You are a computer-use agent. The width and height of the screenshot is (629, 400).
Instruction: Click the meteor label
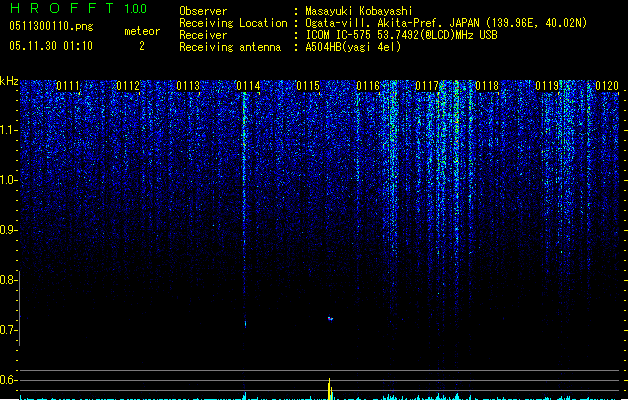pyautogui.click(x=142, y=31)
